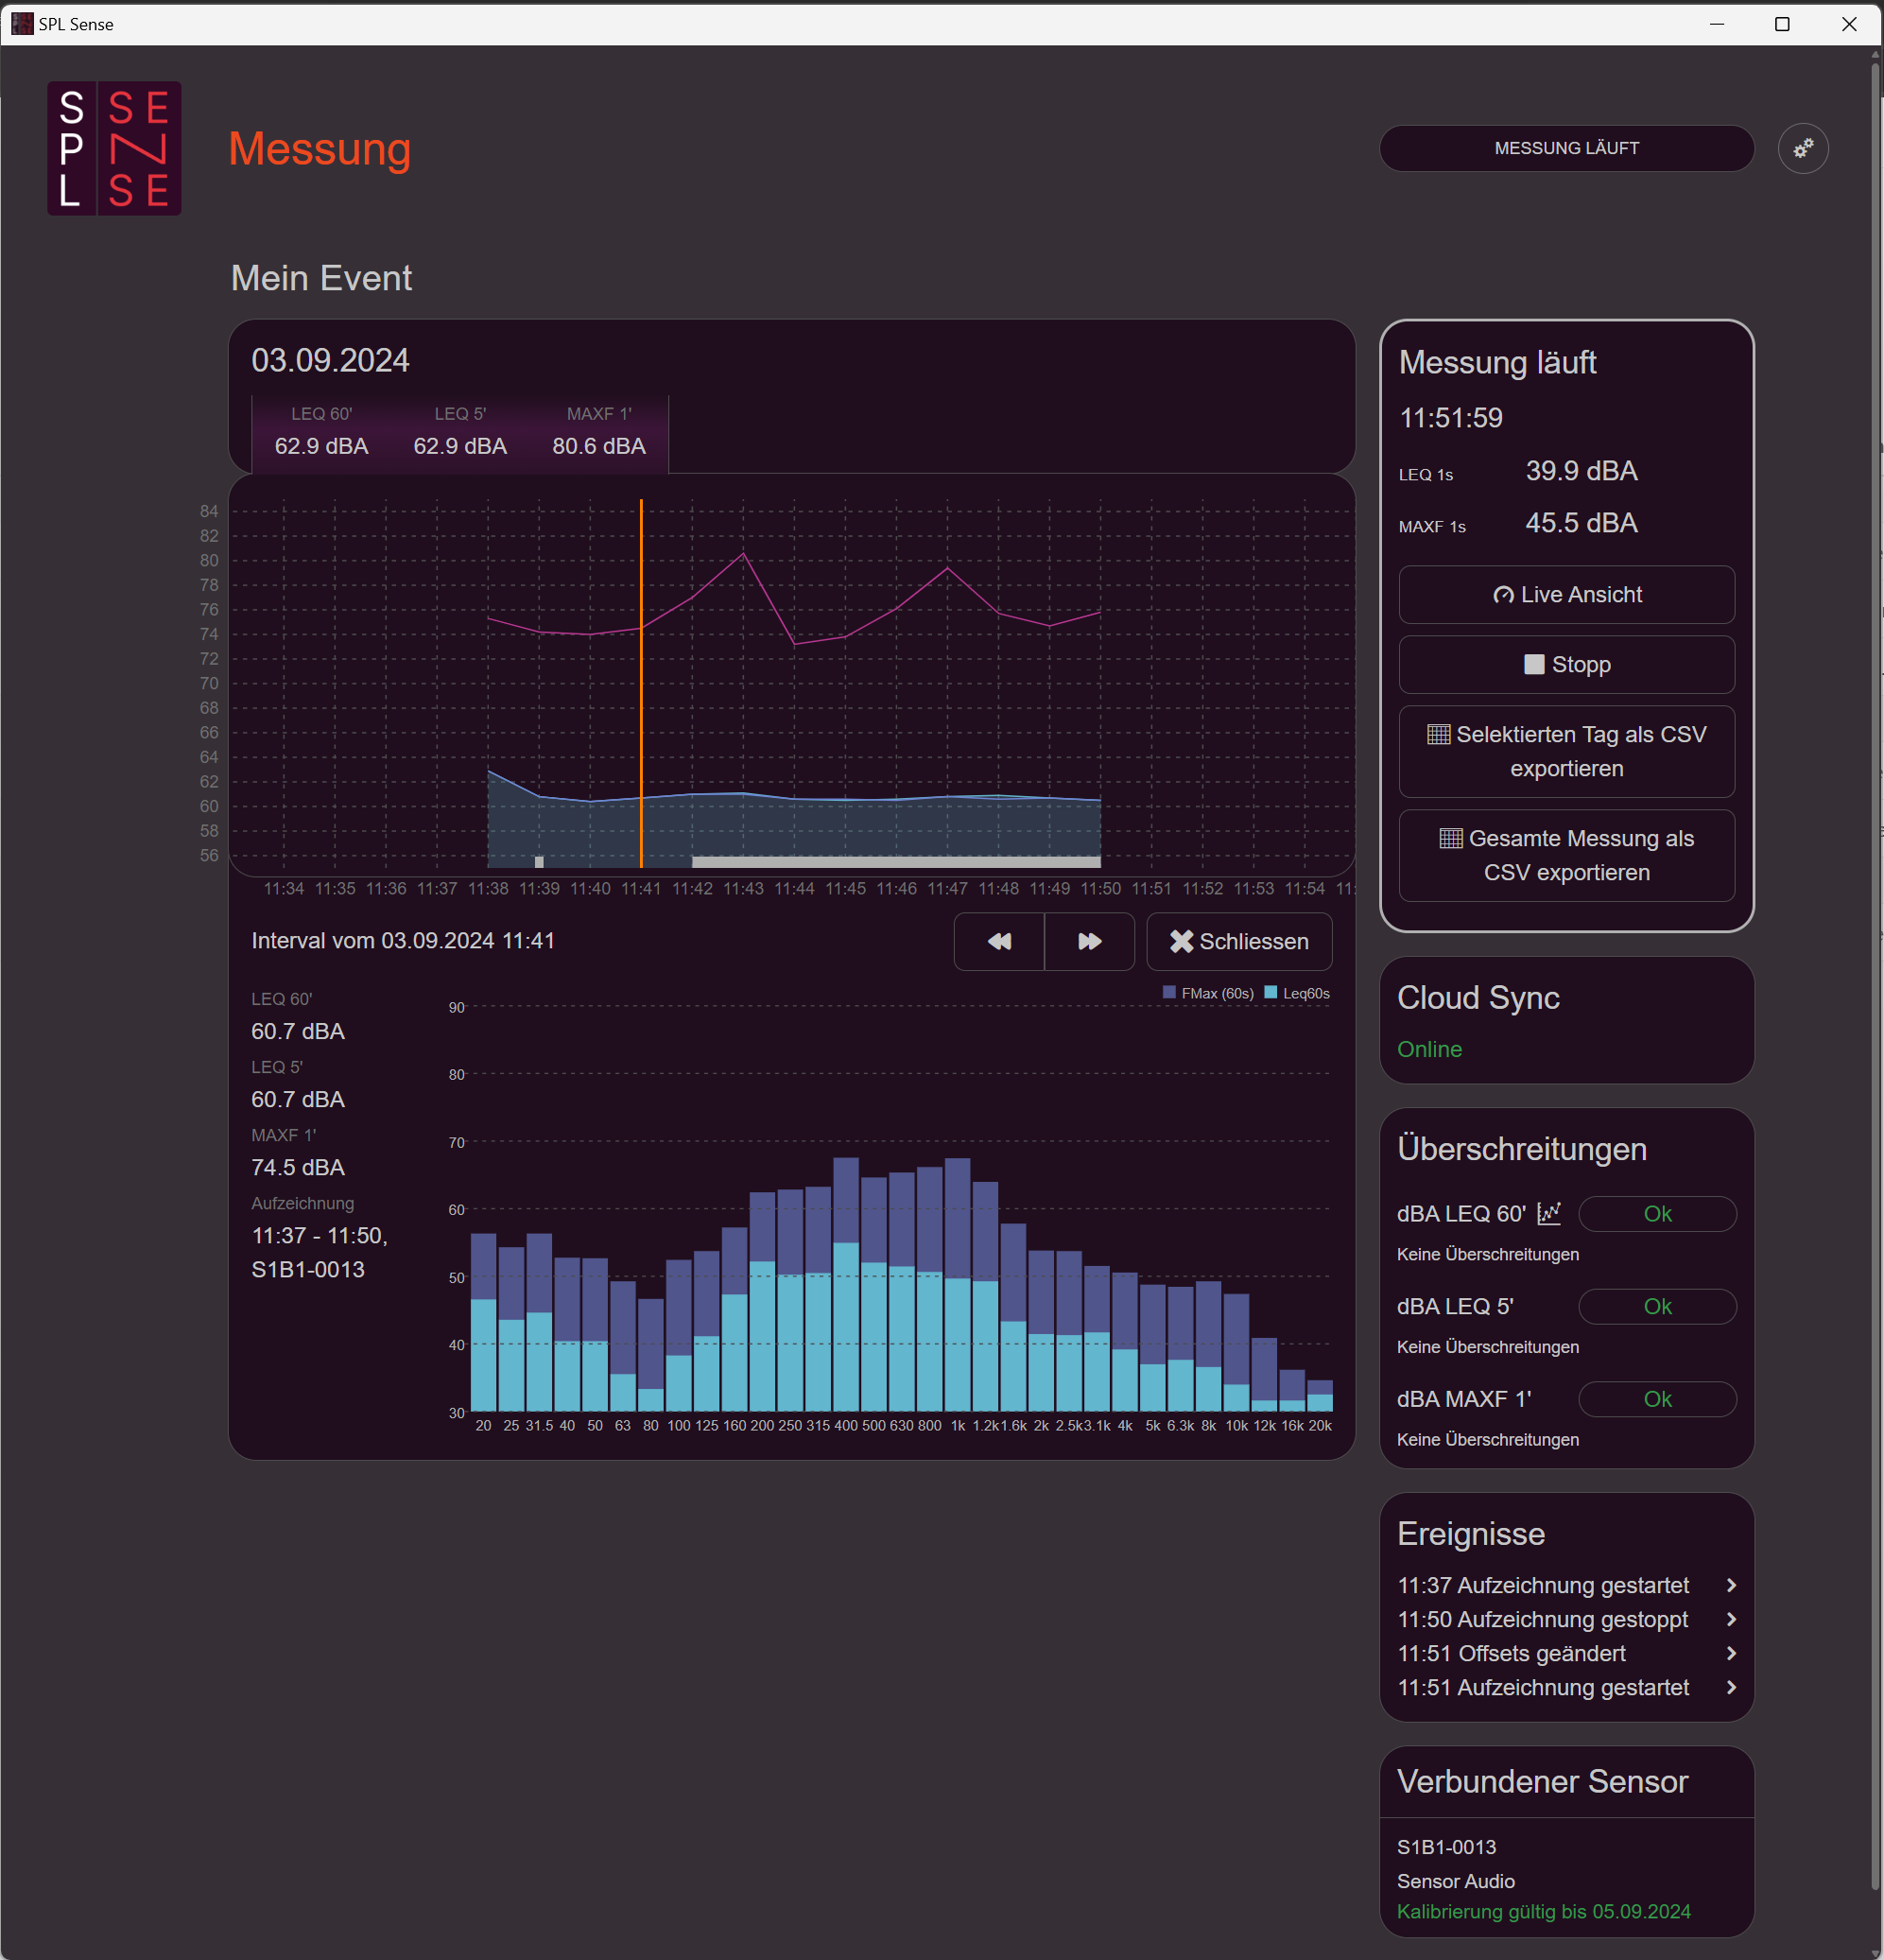
Task: Click the MESSUNG LÄUFT status pill
Action: [1566, 148]
